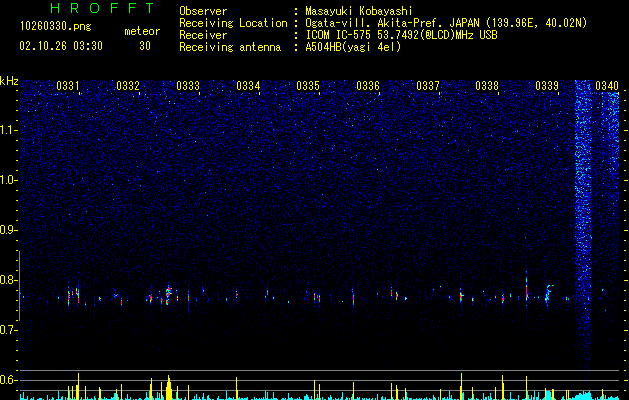Click the 'Receiving Location' label
This screenshot has width=629, height=400.
233,23
